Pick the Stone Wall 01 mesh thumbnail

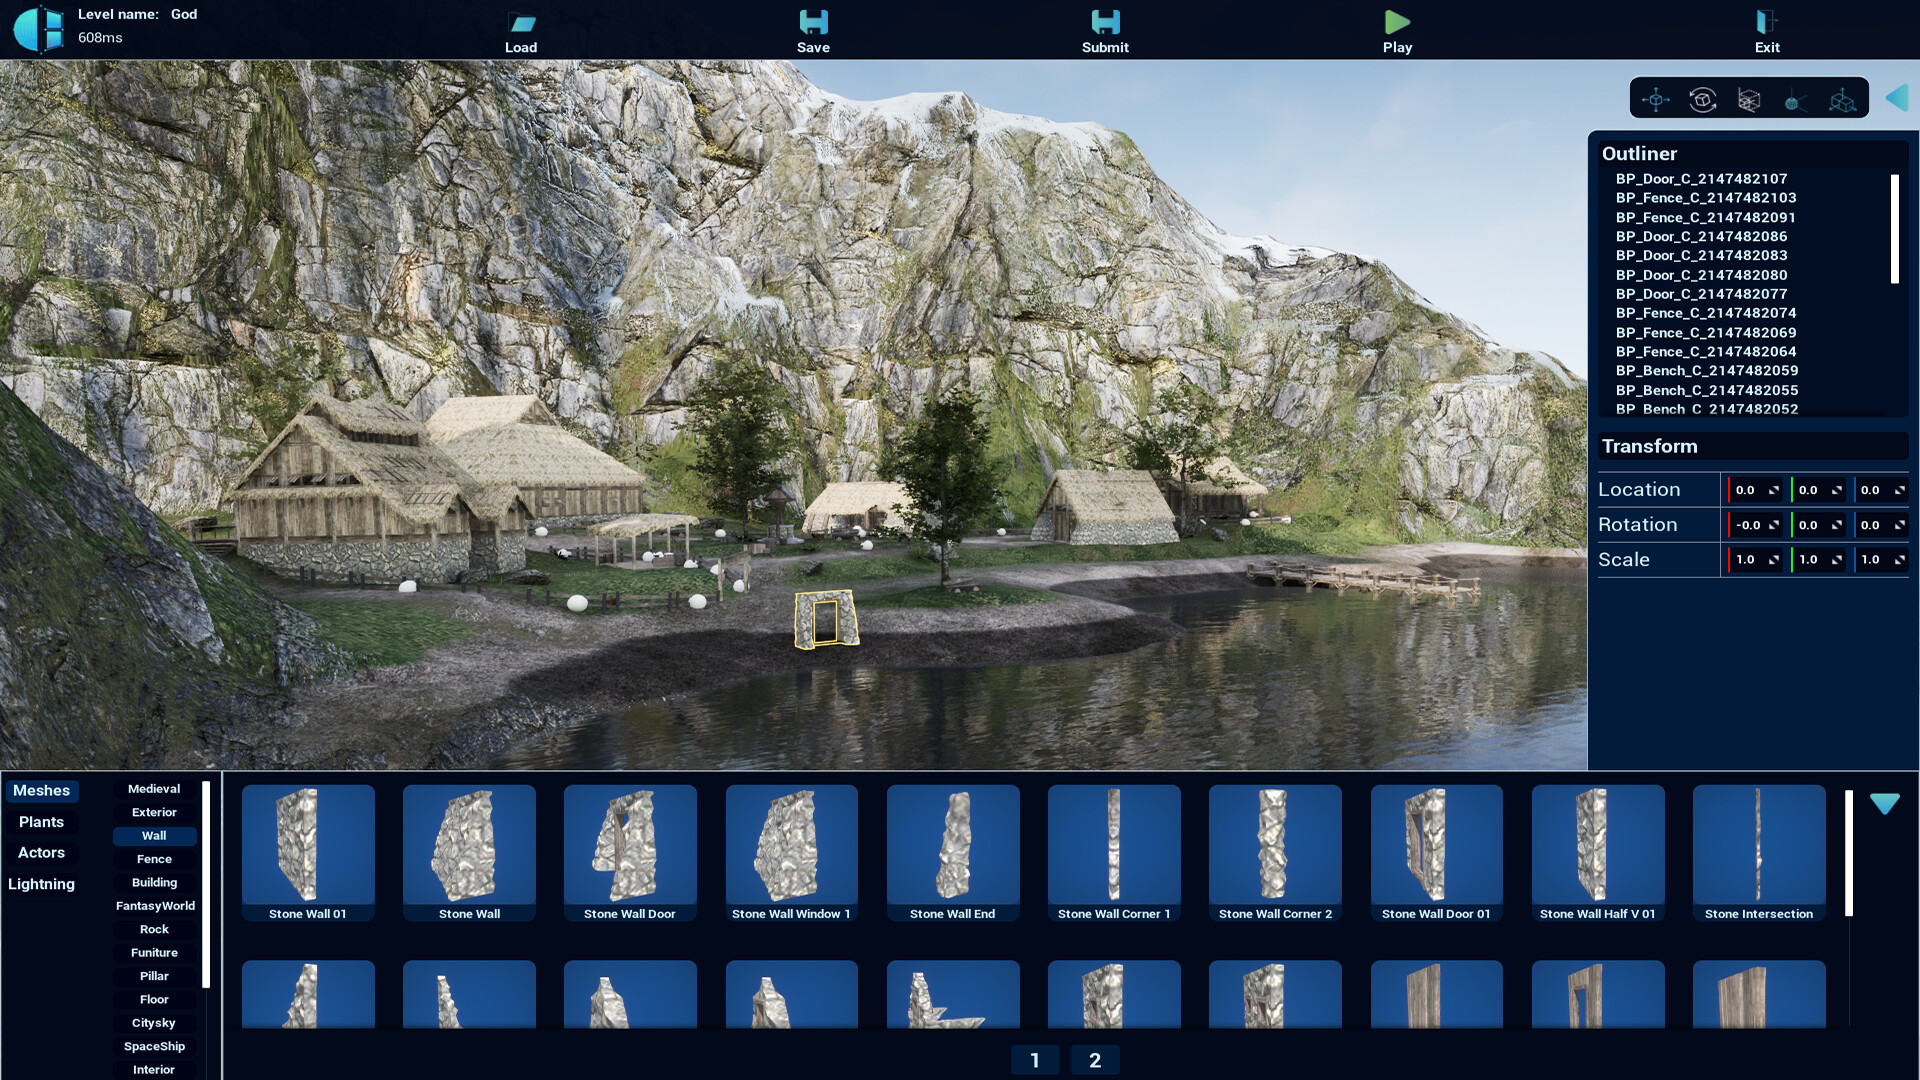click(x=308, y=853)
